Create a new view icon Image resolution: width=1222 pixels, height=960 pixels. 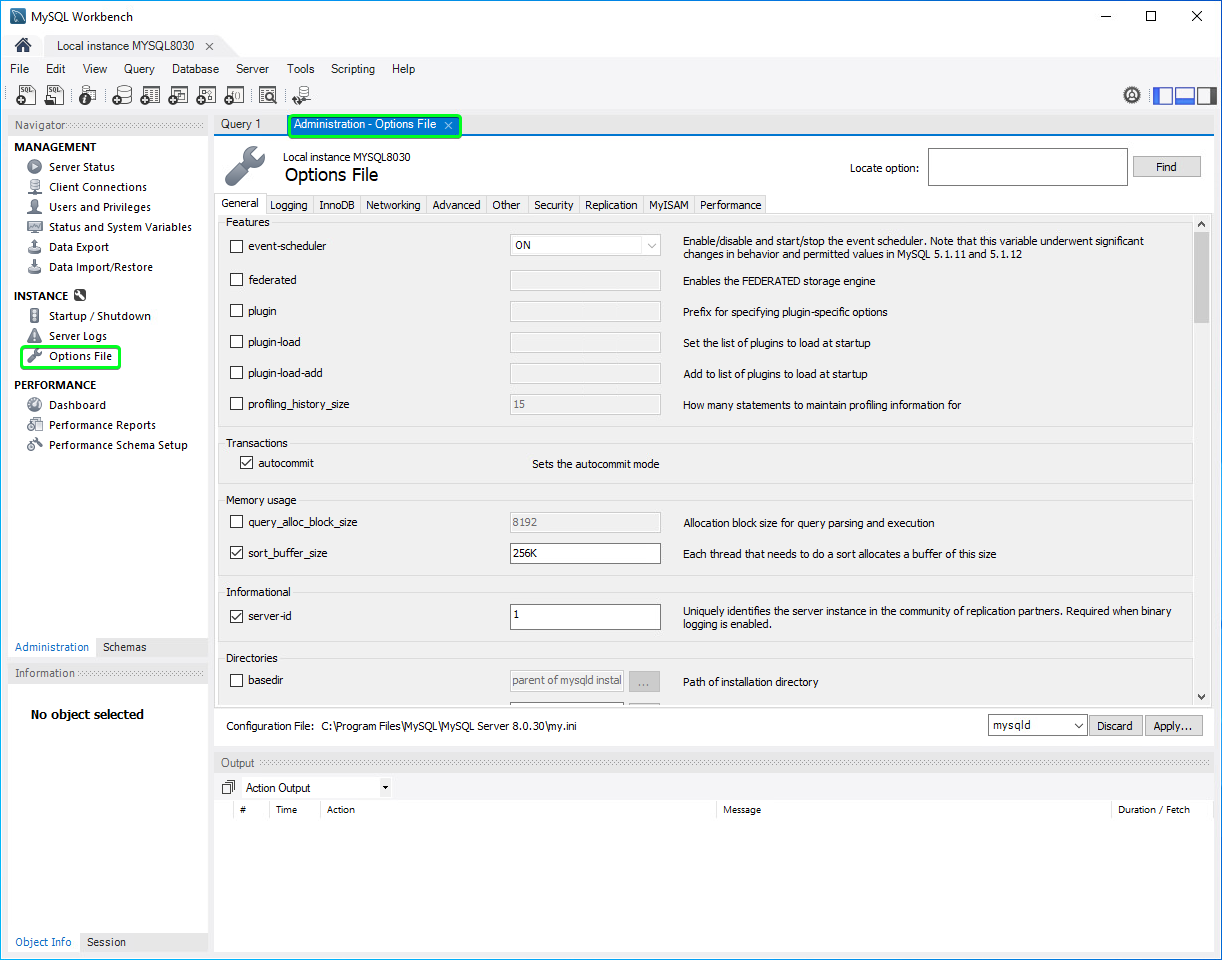click(x=178, y=95)
